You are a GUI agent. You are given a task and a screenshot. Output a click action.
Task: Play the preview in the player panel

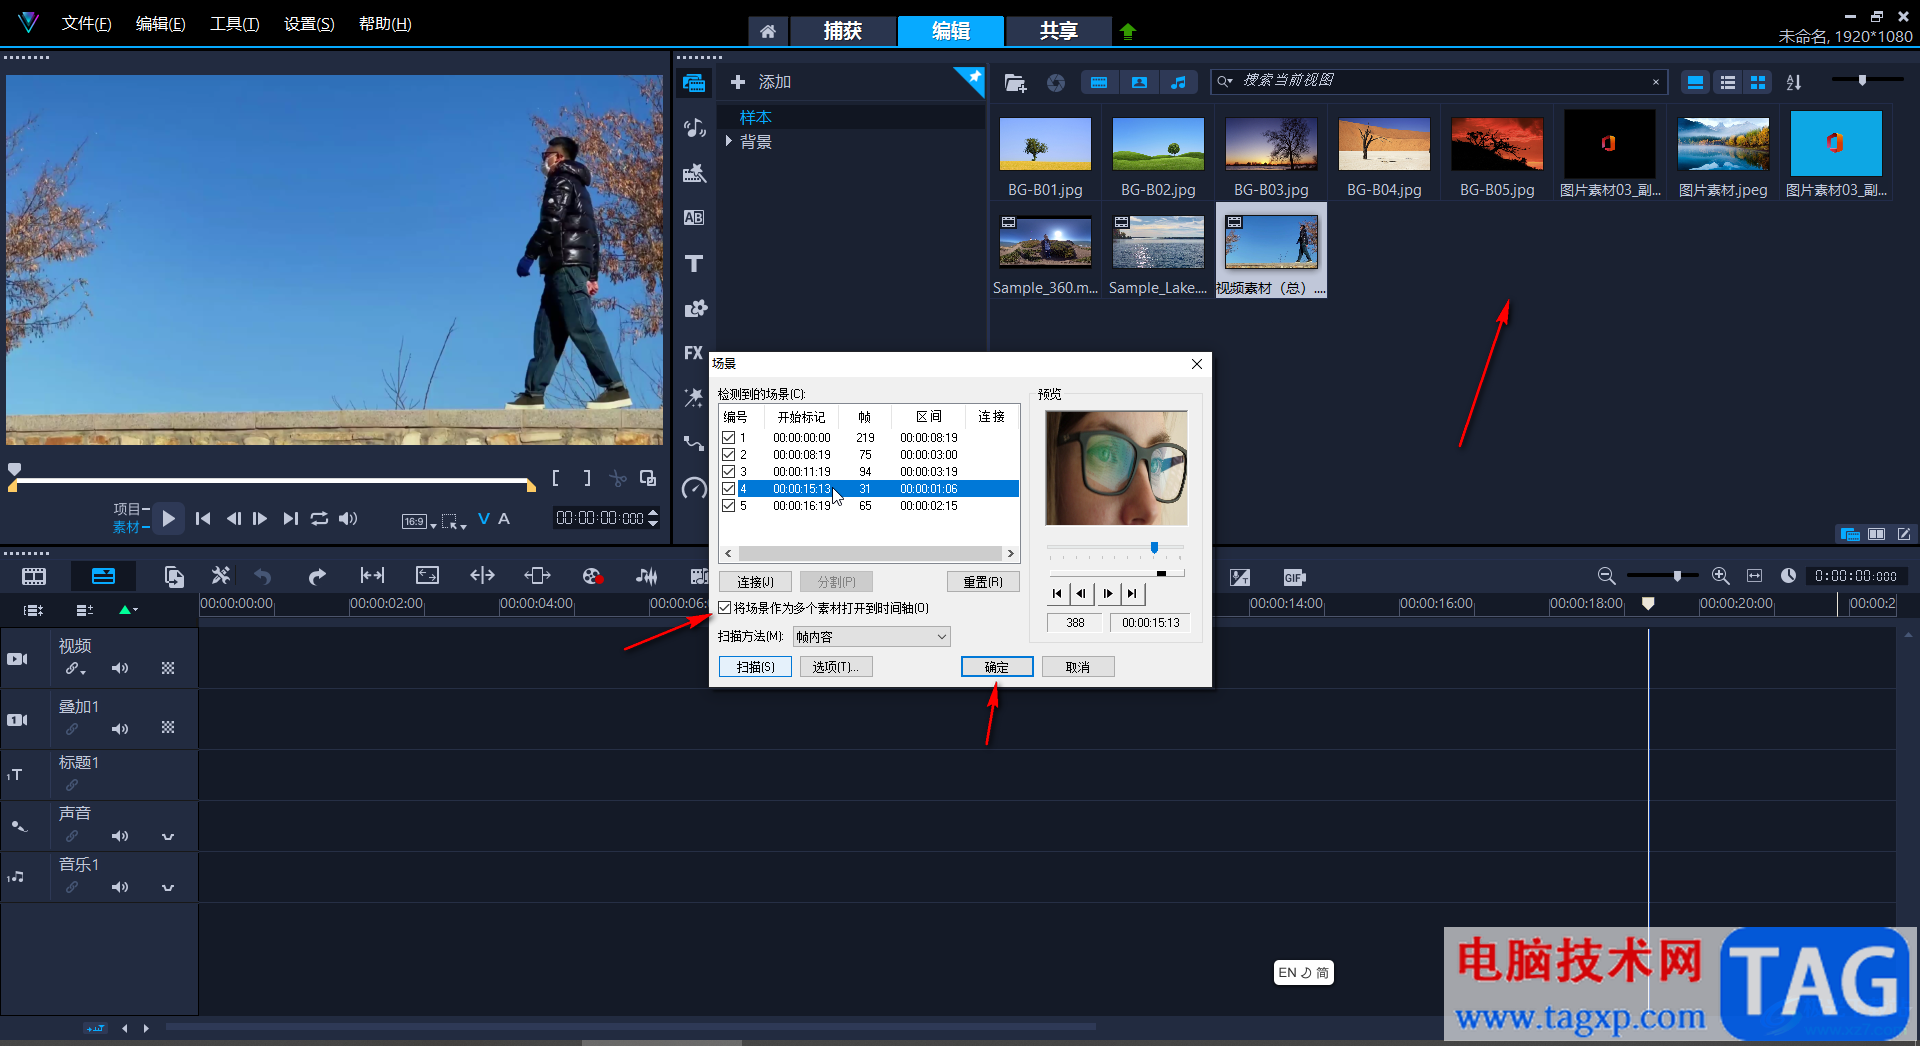[x=168, y=518]
